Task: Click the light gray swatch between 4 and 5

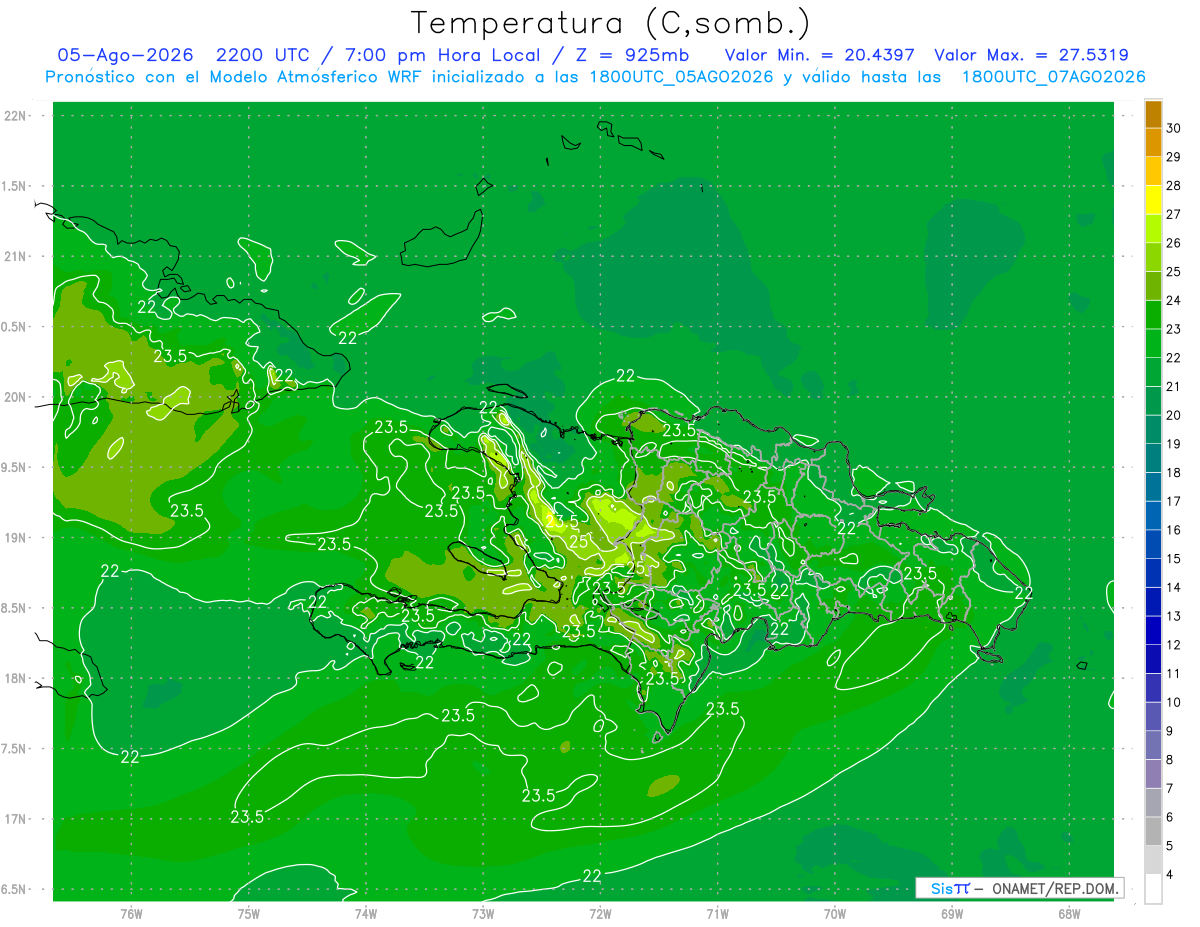Action: pos(1153,861)
